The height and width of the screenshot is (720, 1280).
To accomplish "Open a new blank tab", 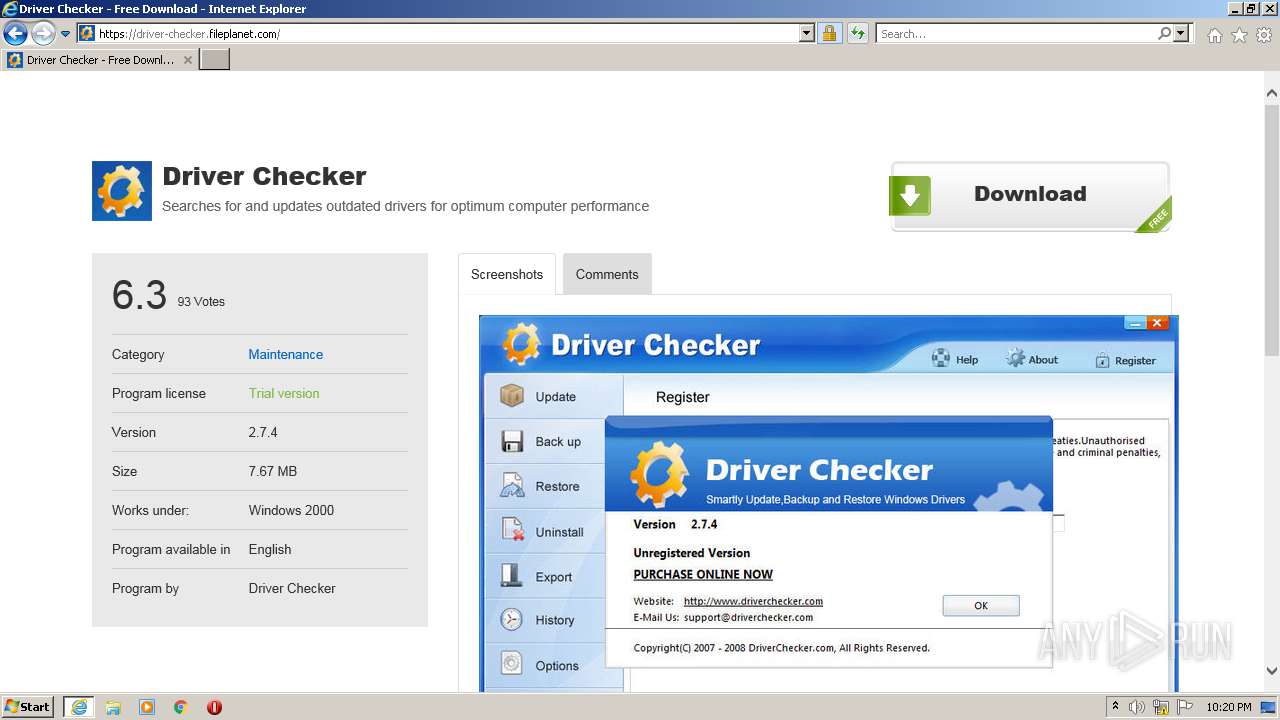I will coord(215,60).
